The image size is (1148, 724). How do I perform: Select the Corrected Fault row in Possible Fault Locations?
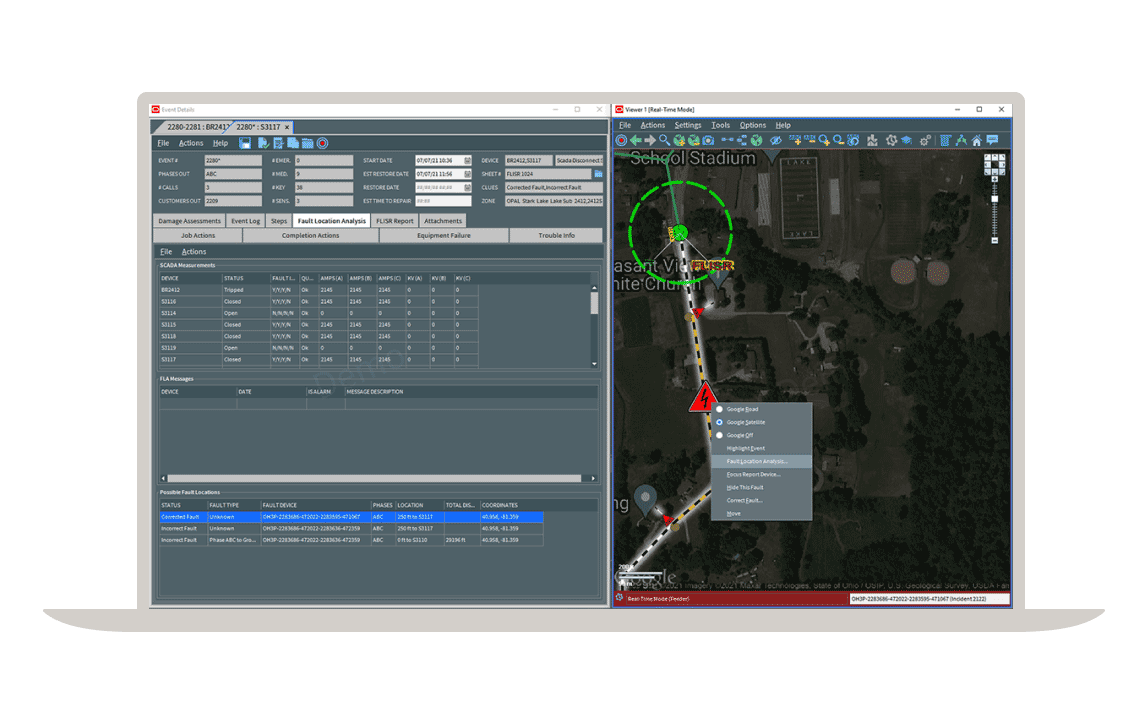351,517
